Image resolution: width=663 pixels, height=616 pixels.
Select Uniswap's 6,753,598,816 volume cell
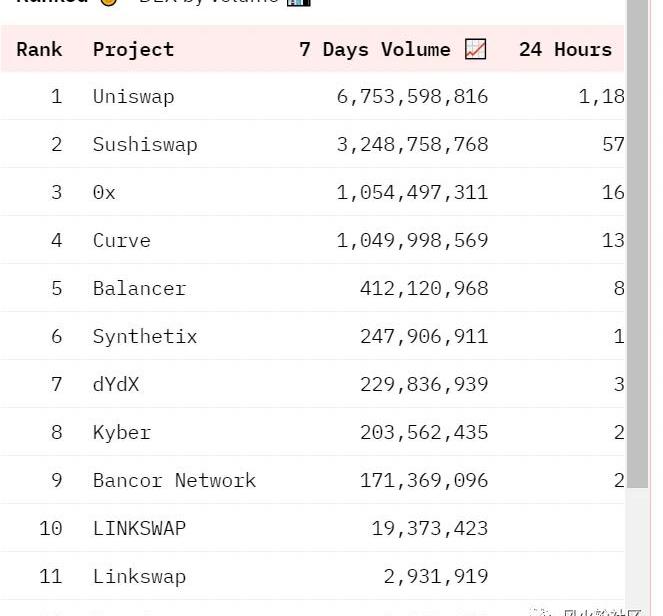412,97
